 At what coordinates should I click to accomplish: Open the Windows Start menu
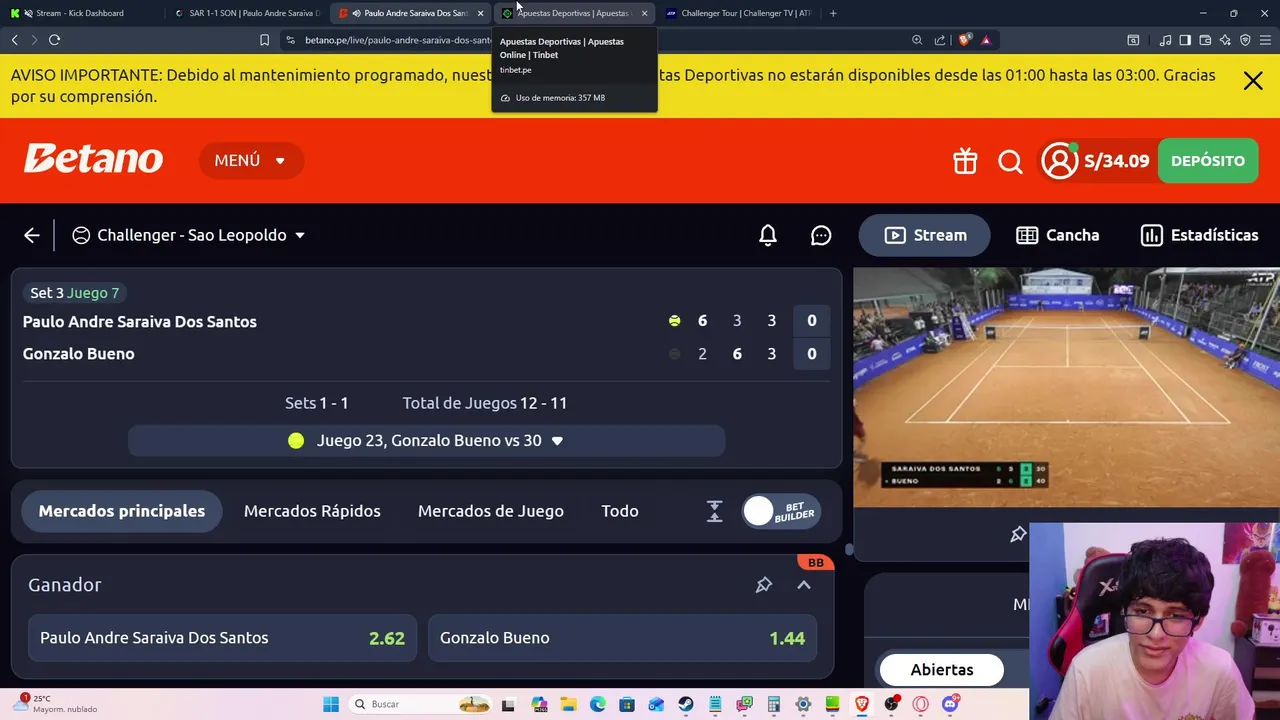(x=331, y=704)
